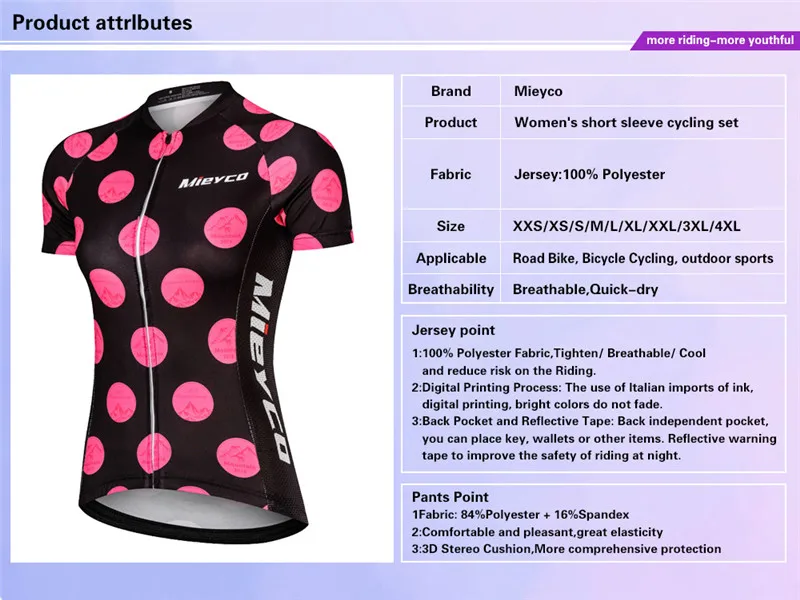Click the 'more riding-more youthful' banner
This screenshot has width=800, height=600.
[716, 40]
